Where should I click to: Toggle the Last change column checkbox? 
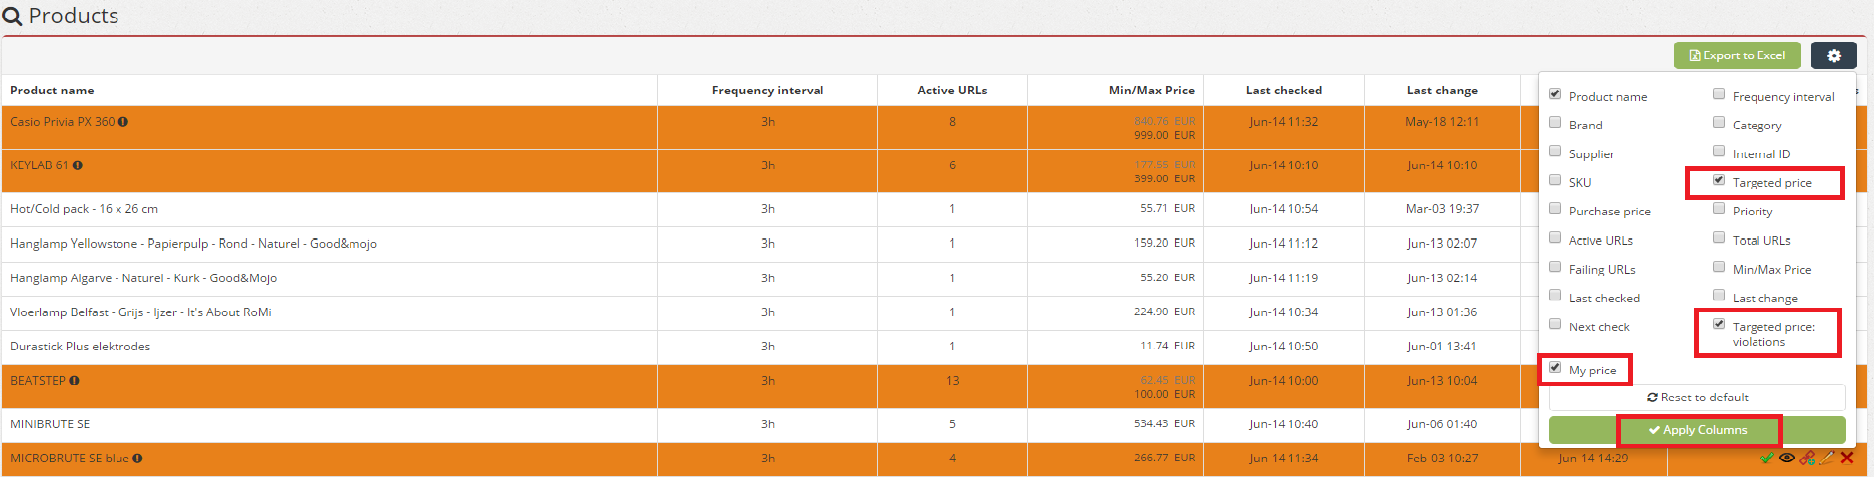1719,295
